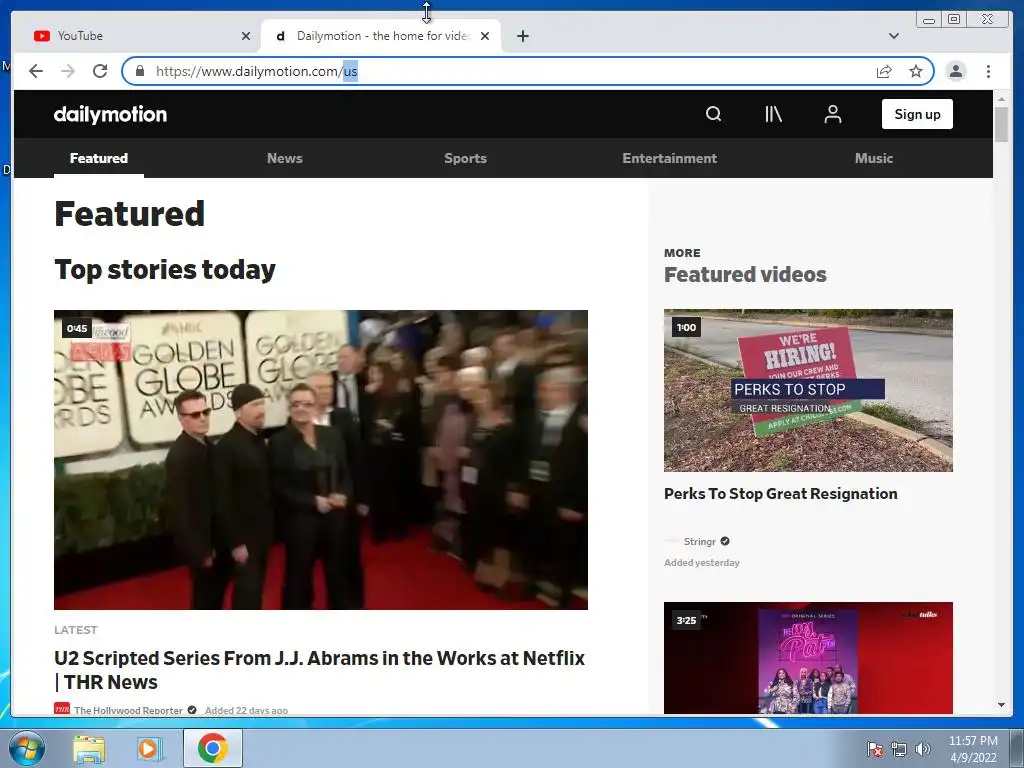This screenshot has width=1024, height=768.
Task: Reload the current page
Action: point(100,71)
